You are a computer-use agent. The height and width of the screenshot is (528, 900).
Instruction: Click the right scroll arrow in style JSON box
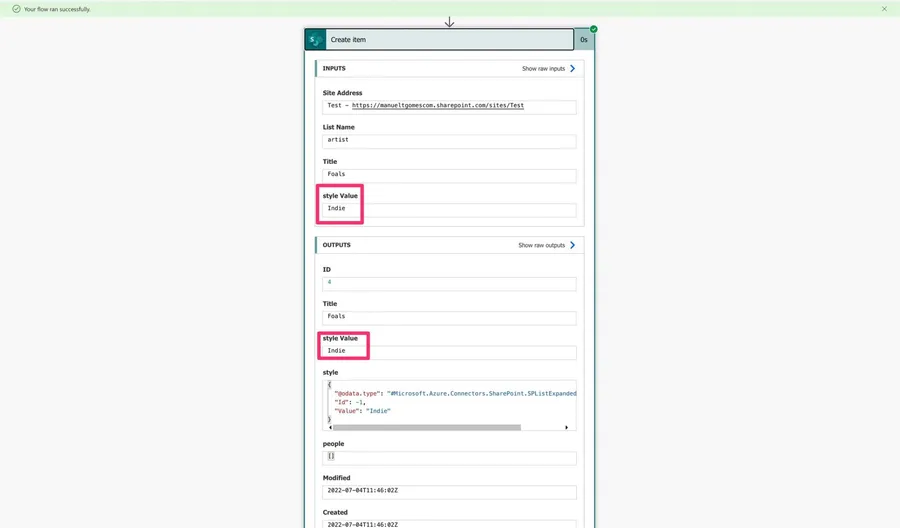[567, 427]
